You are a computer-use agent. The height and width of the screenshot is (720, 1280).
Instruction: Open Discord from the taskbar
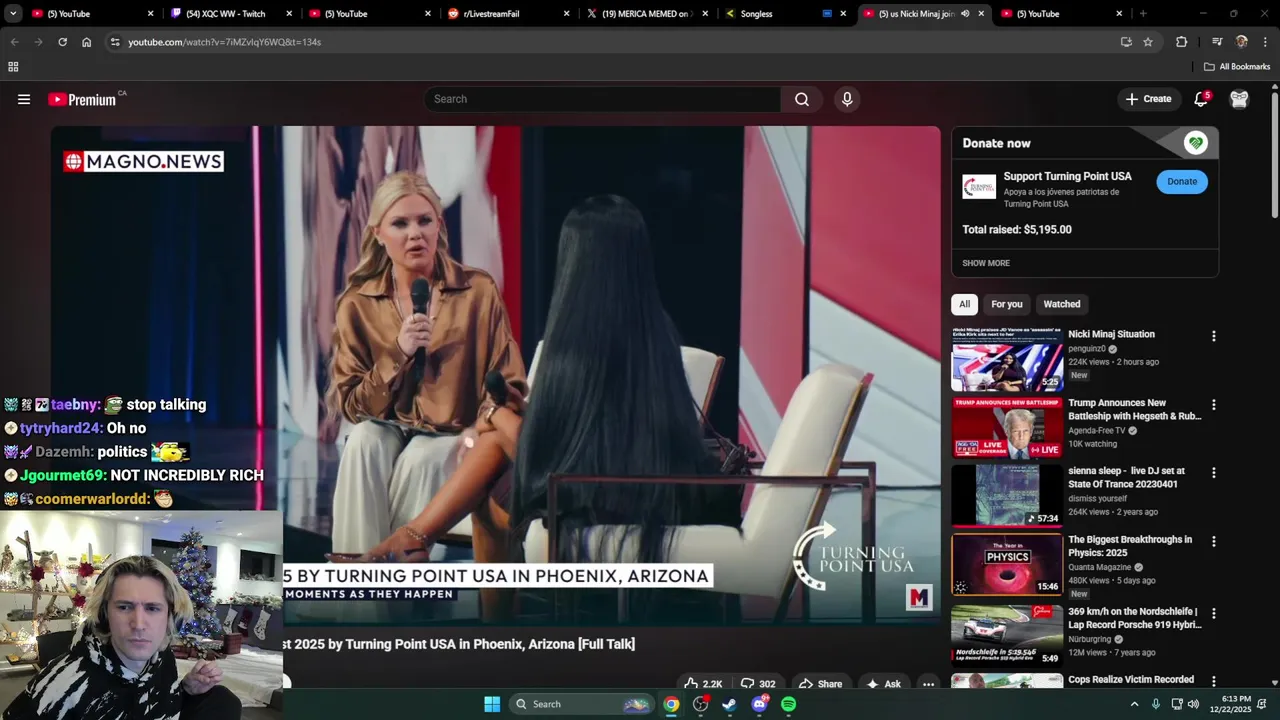click(759, 704)
